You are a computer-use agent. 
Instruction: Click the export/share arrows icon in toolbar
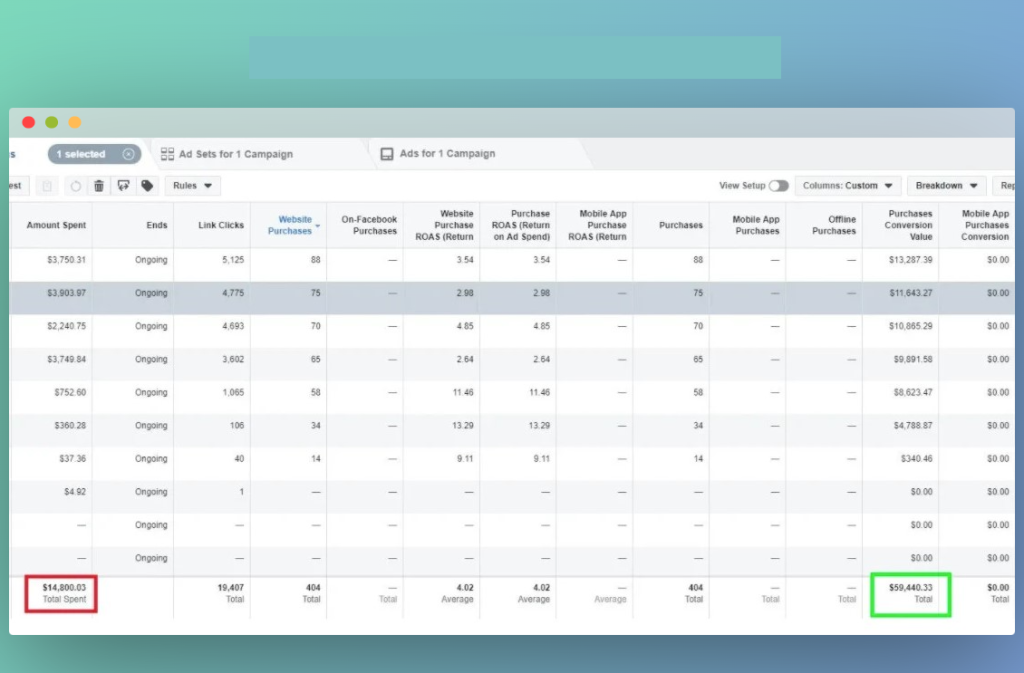[123, 186]
